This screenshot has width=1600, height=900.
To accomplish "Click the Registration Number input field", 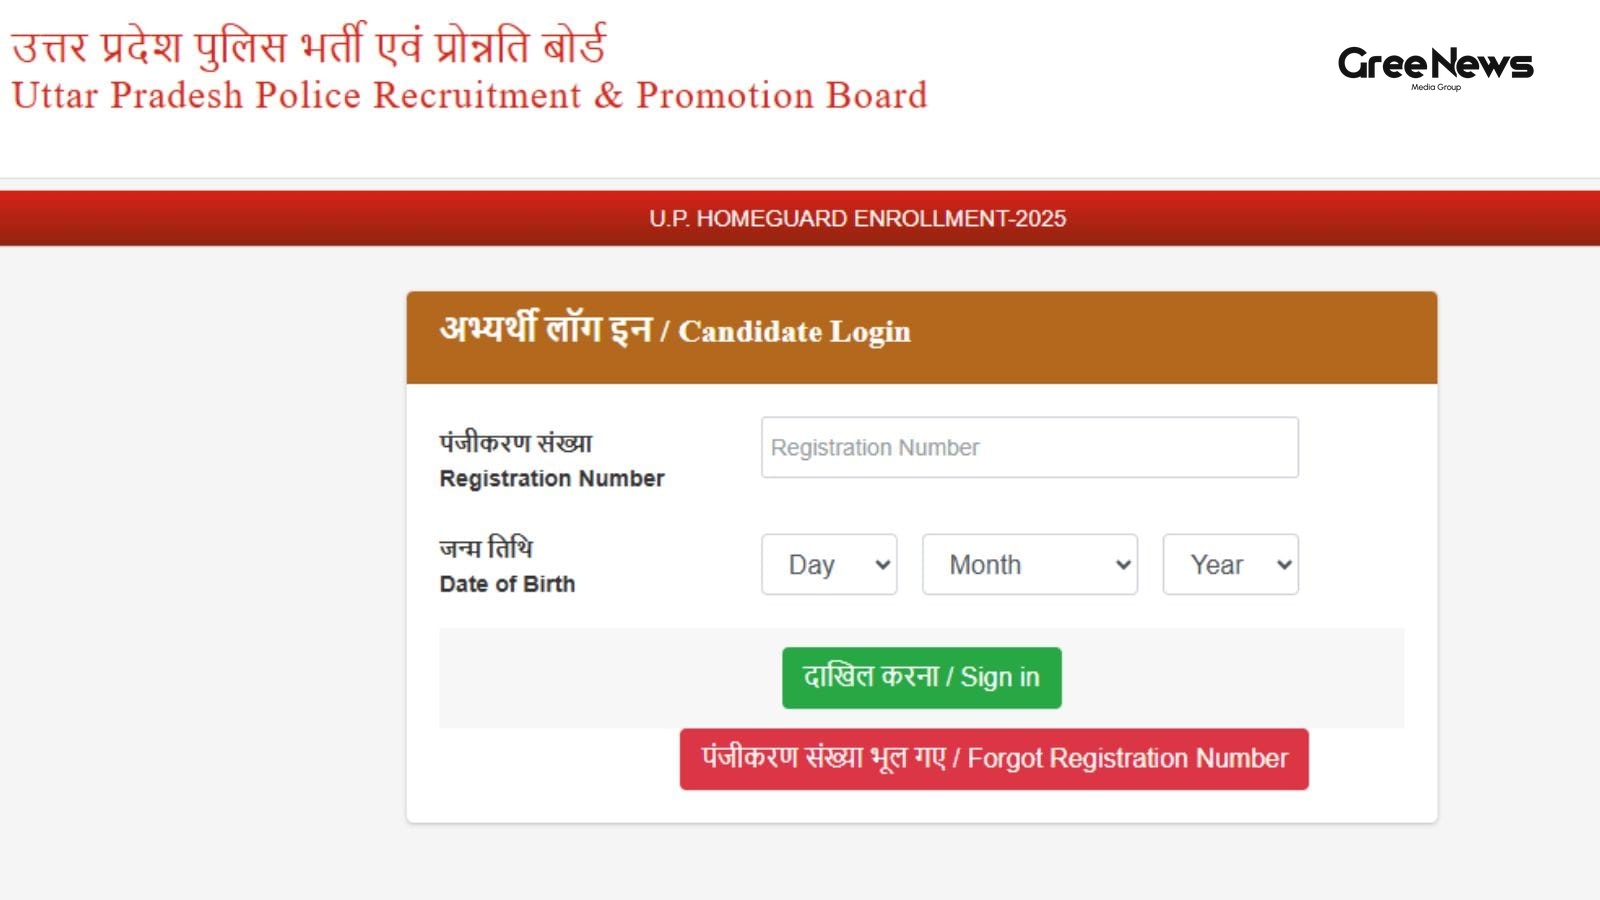I will [1030, 447].
